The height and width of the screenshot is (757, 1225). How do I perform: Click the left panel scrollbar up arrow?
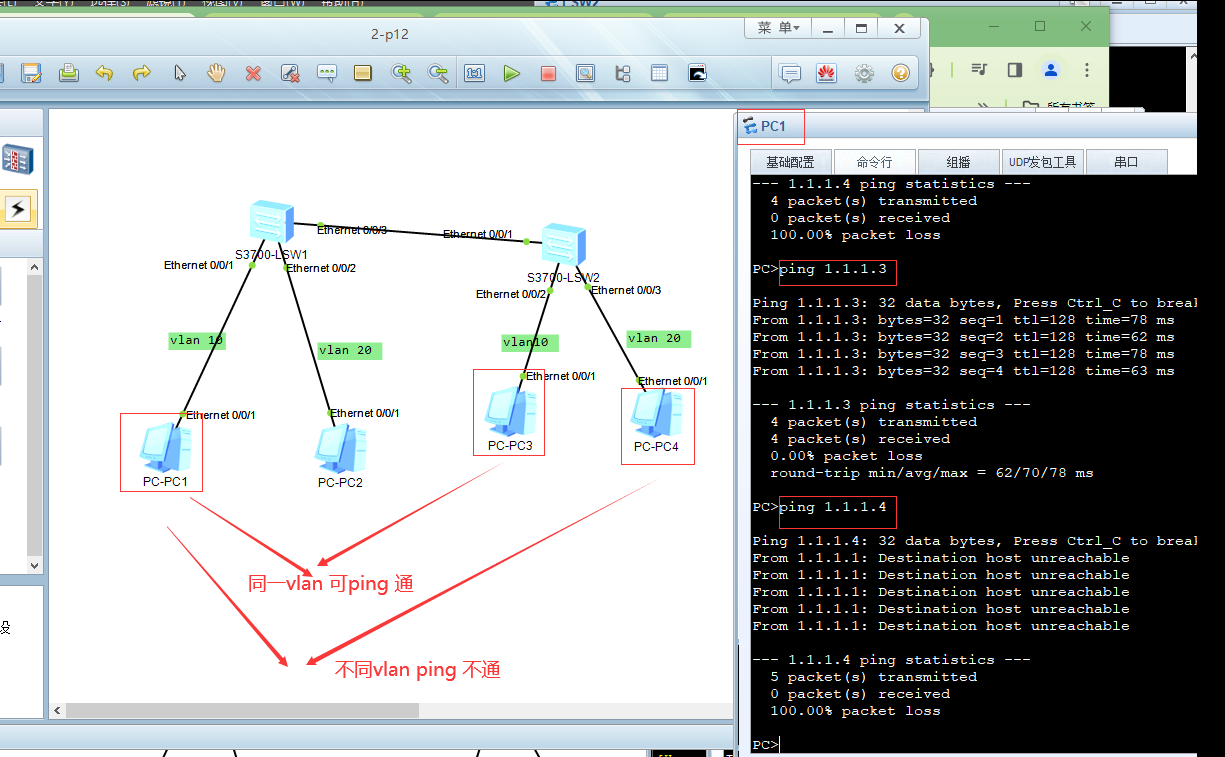pyautogui.click(x=34, y=267)
